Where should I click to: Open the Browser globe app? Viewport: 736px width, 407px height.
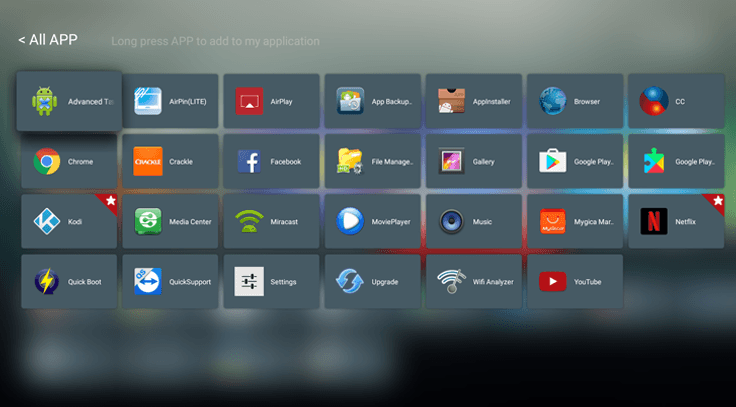coord(575,101)
